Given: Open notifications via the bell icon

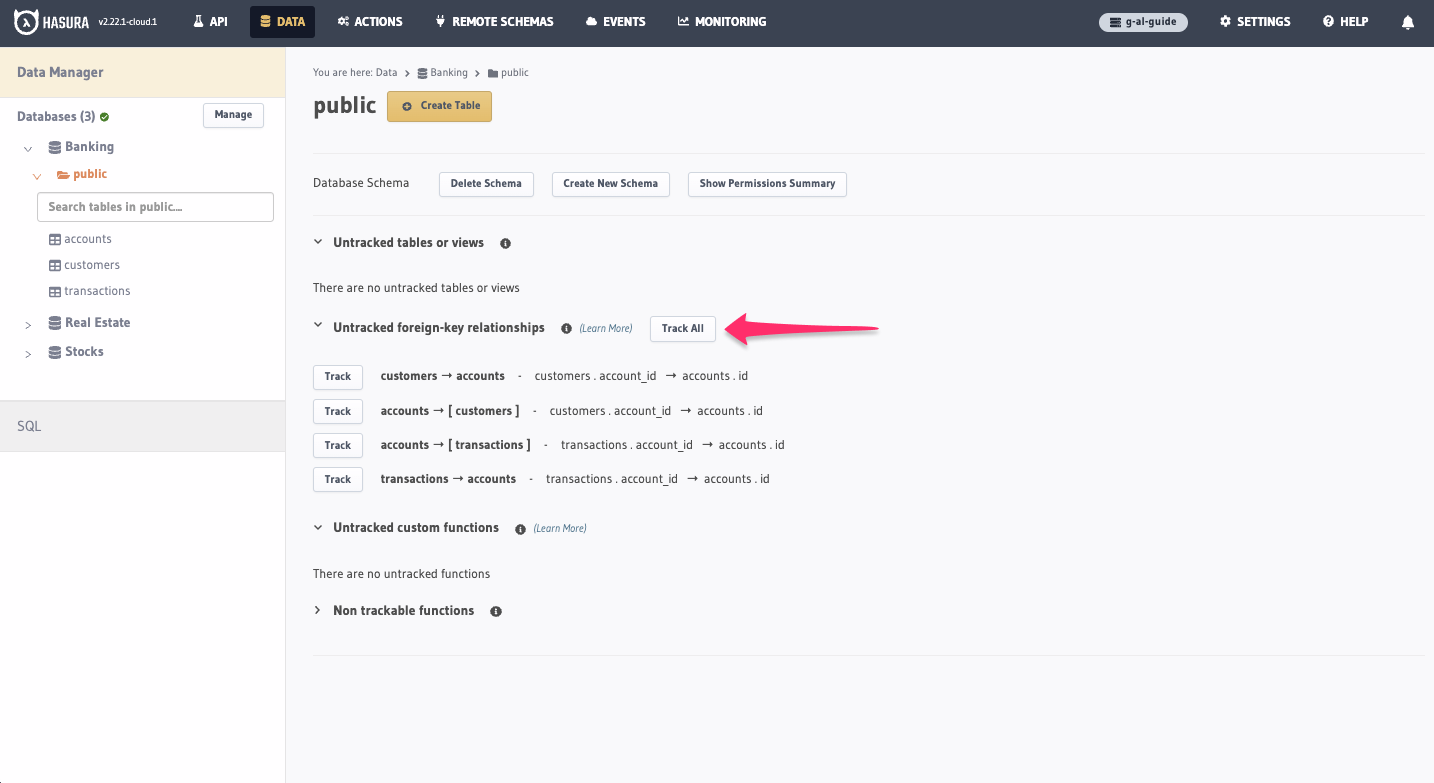Looking at the screenshot, I should (x=1408, y=21).
